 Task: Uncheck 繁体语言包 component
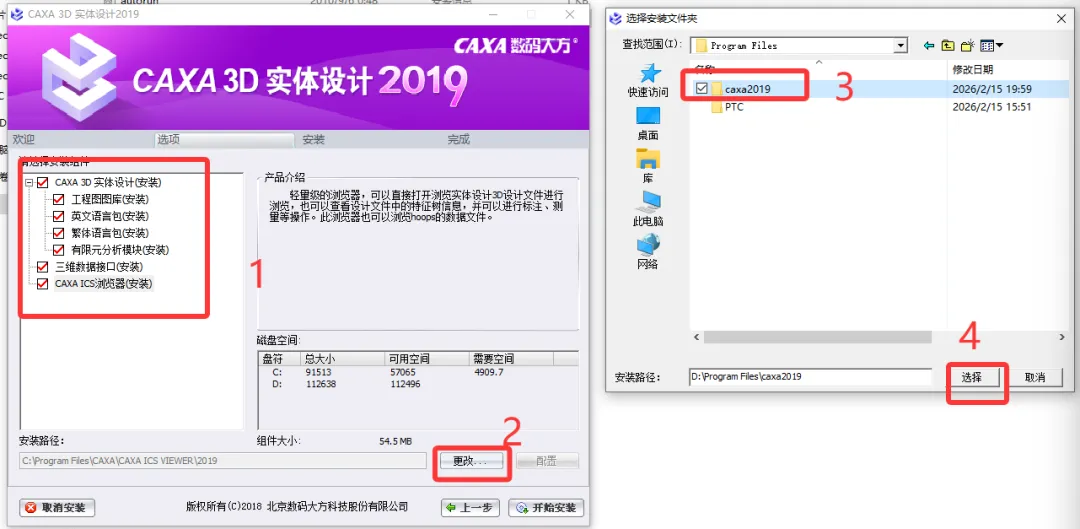click(x=59, y=233)
